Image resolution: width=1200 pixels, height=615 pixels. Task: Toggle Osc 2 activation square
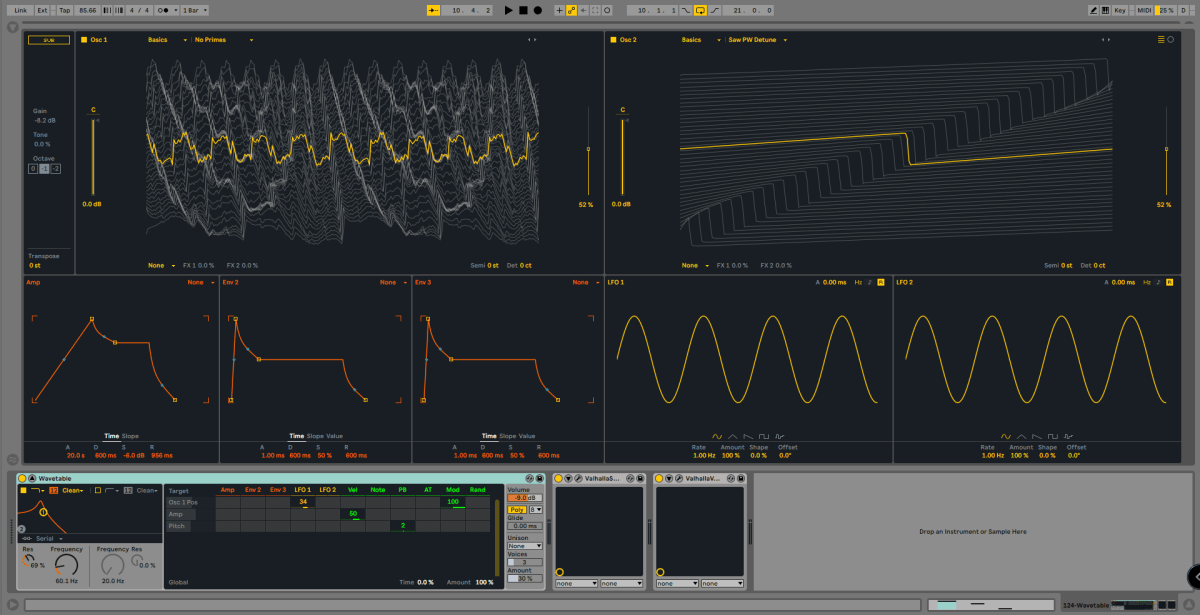pos(613,40)
